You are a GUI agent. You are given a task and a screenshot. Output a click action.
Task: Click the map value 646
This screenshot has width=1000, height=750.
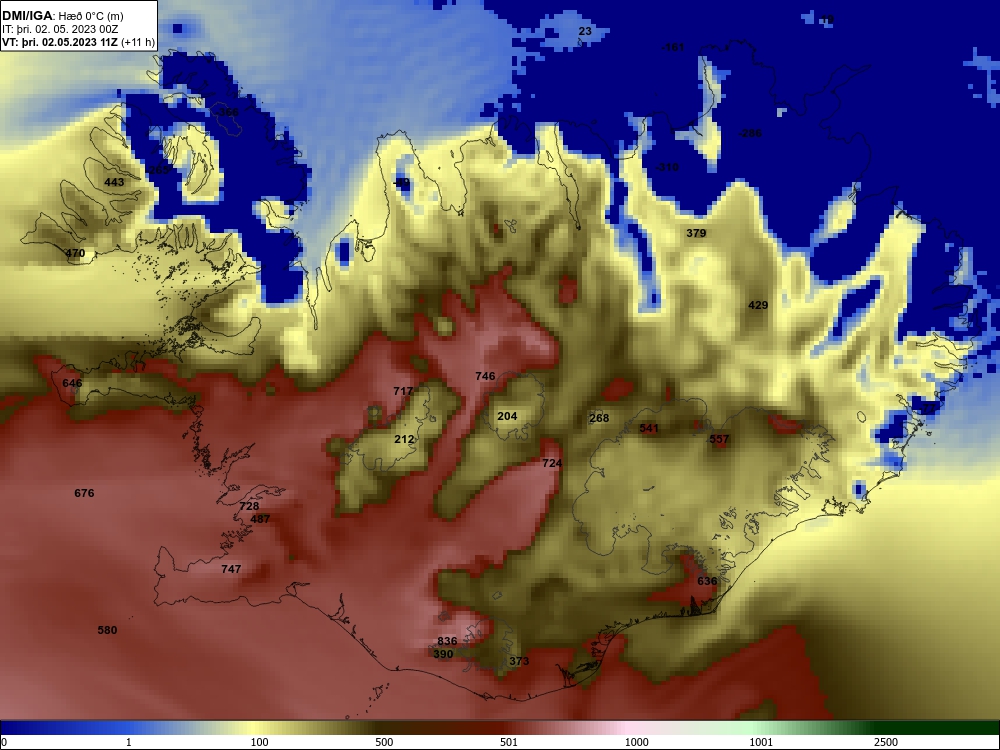[x=72, y=383]
